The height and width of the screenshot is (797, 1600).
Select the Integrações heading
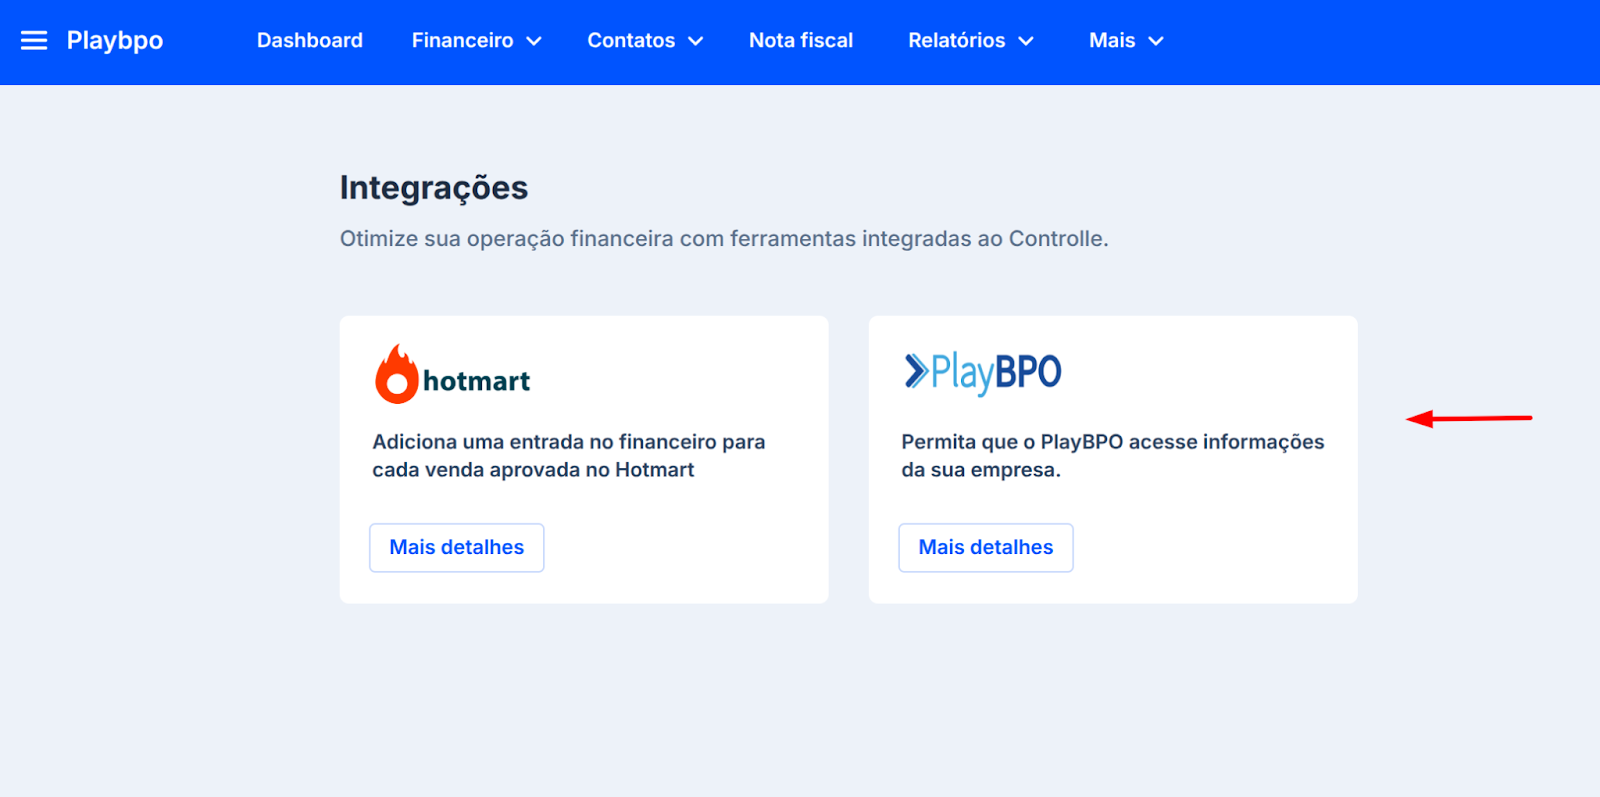434,188
